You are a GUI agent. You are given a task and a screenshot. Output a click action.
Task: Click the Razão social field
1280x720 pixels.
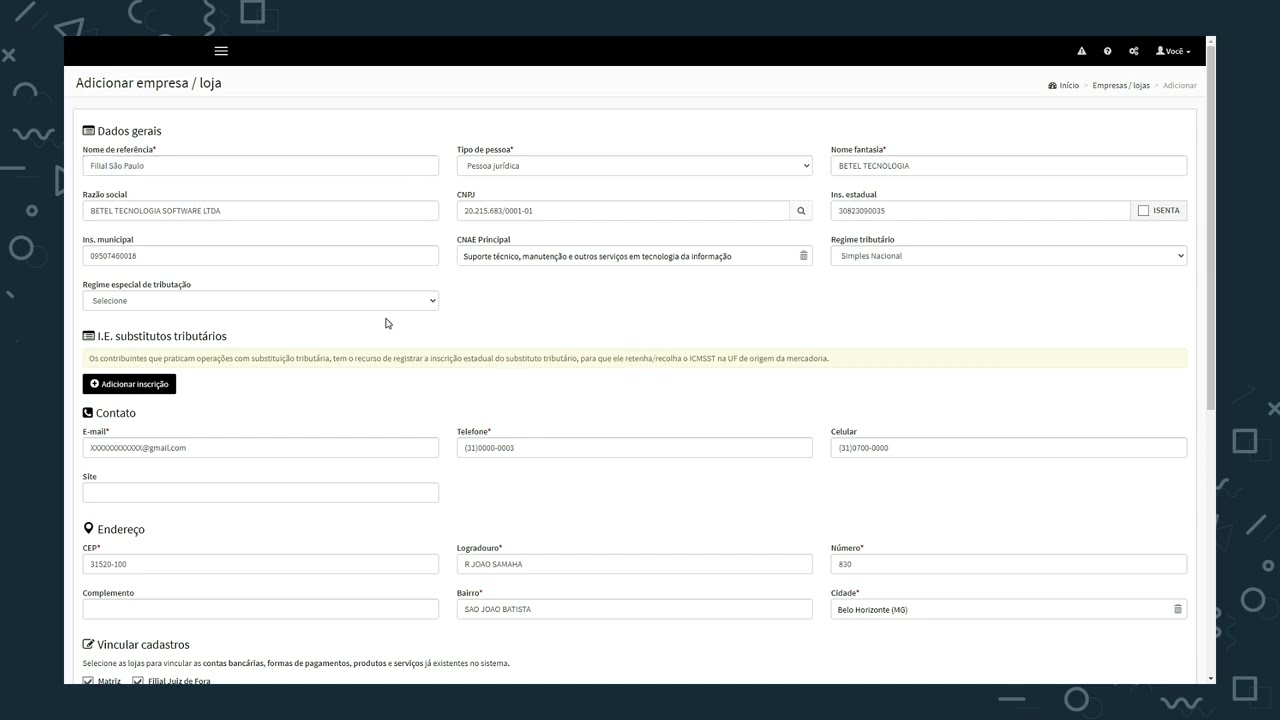[261, 211]
